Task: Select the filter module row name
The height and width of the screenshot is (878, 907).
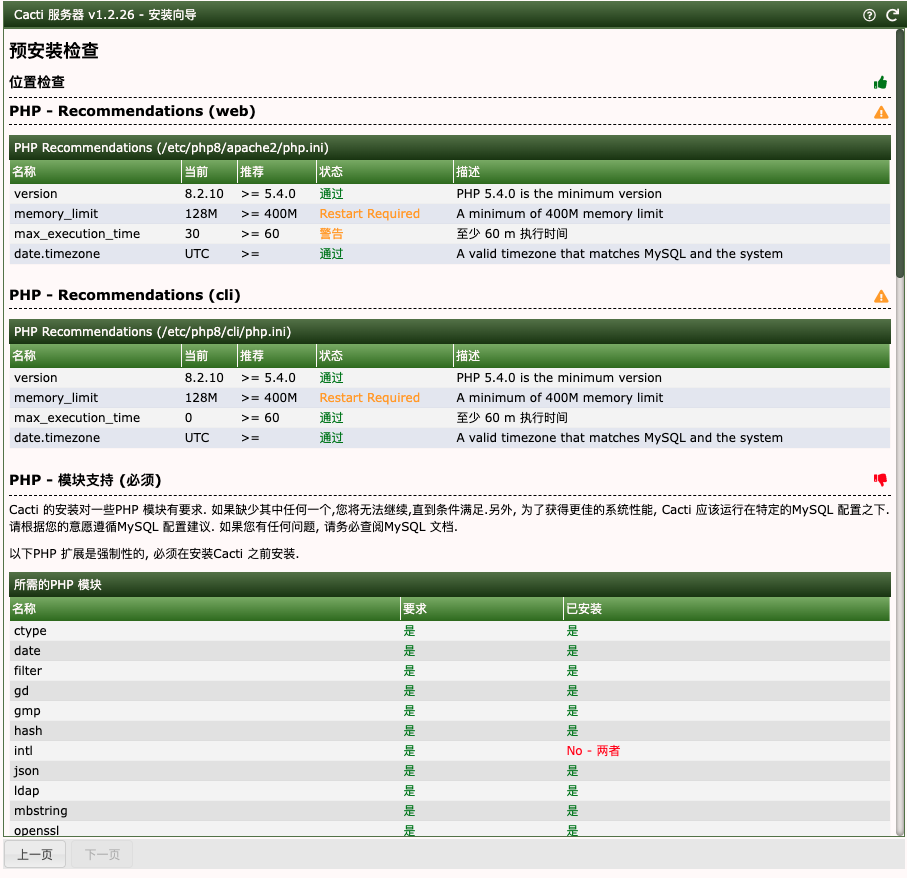Action: pos(28,671)
